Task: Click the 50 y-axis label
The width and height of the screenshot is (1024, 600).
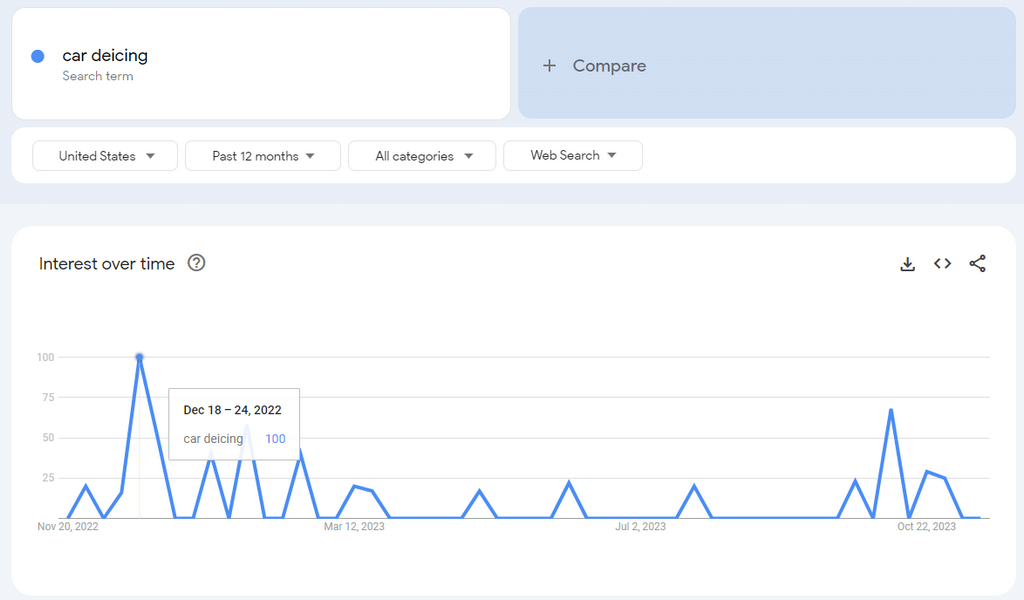Action: point(48,438)
